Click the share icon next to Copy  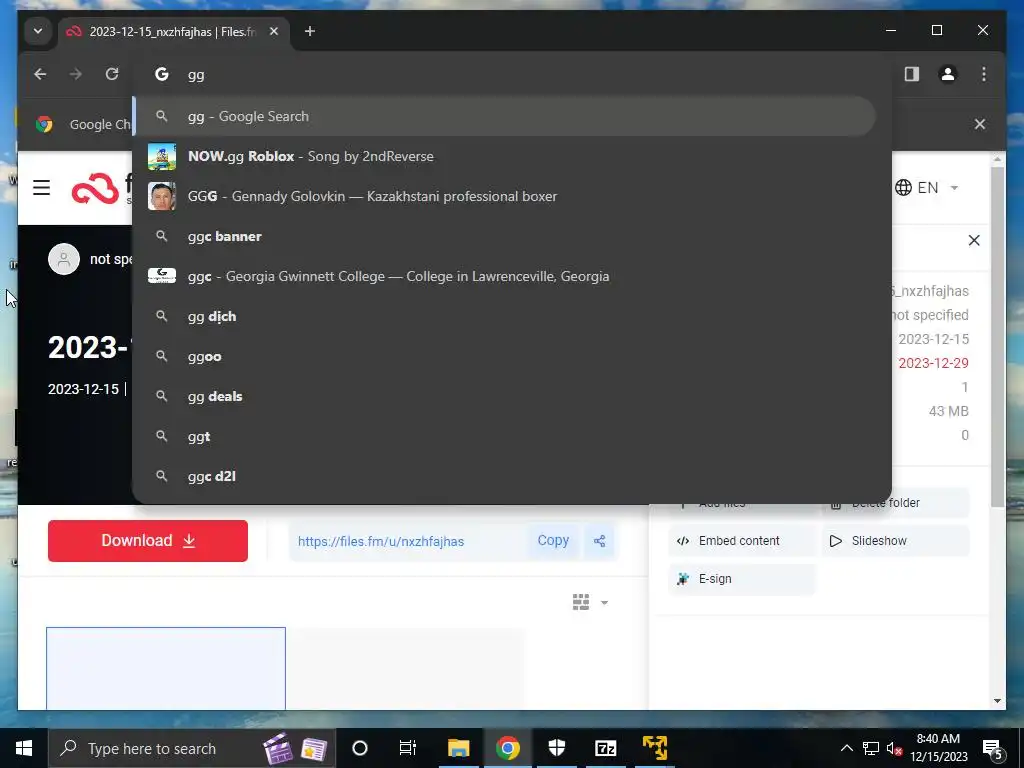click(x=600, y=541)
